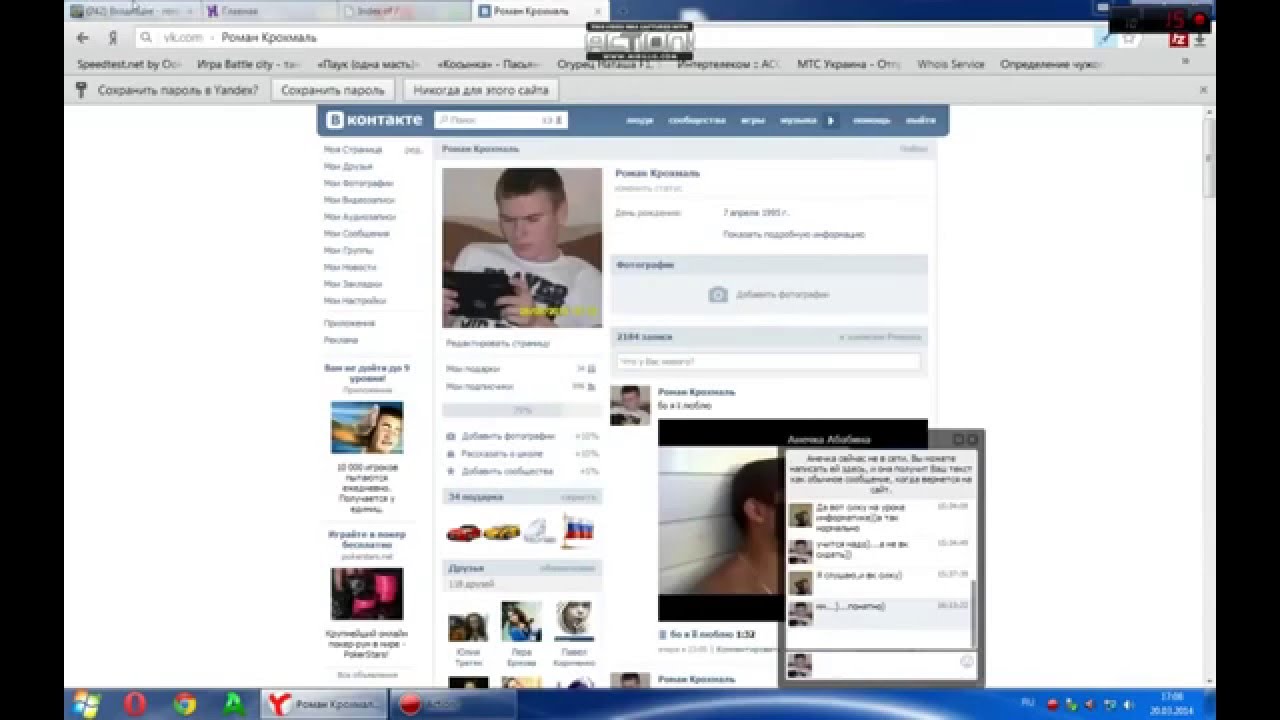Open friend Павел's avatar thumbnail
Screen dimensions: 1280x720
click(574, 621)
